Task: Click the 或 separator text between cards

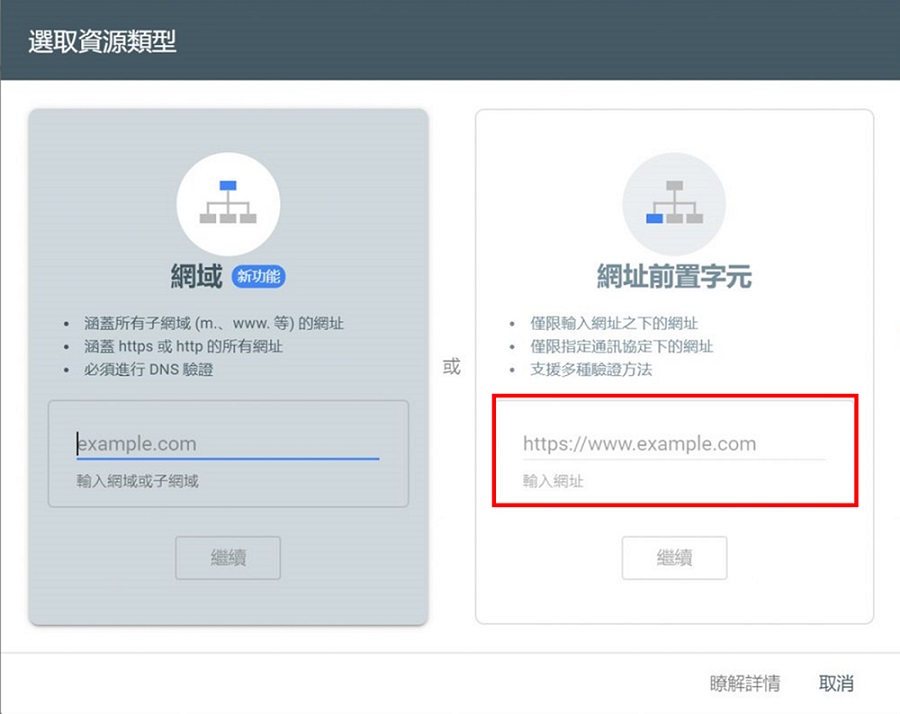Action: point(452,366)
